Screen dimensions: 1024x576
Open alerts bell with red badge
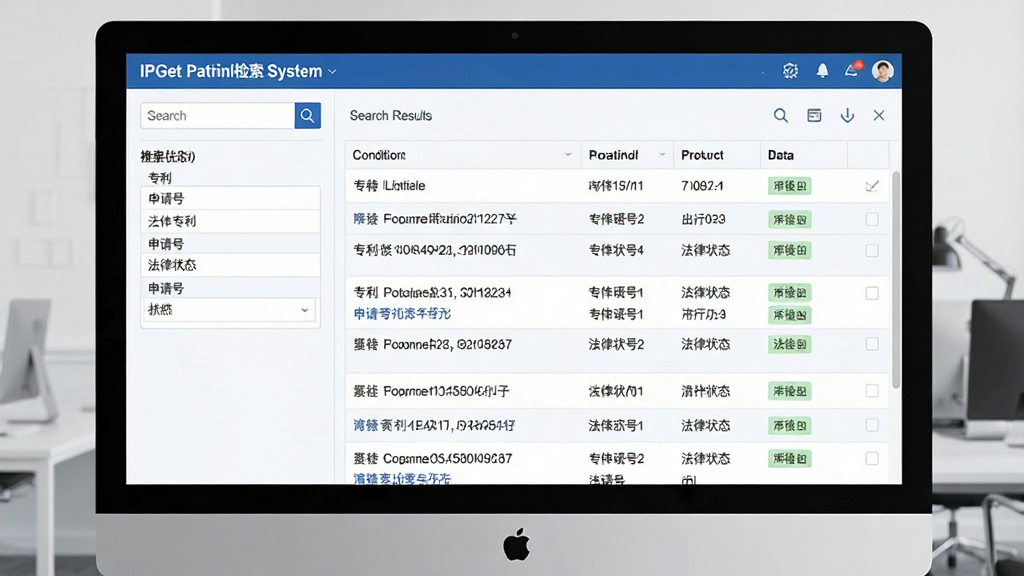[x=852, y=69]
